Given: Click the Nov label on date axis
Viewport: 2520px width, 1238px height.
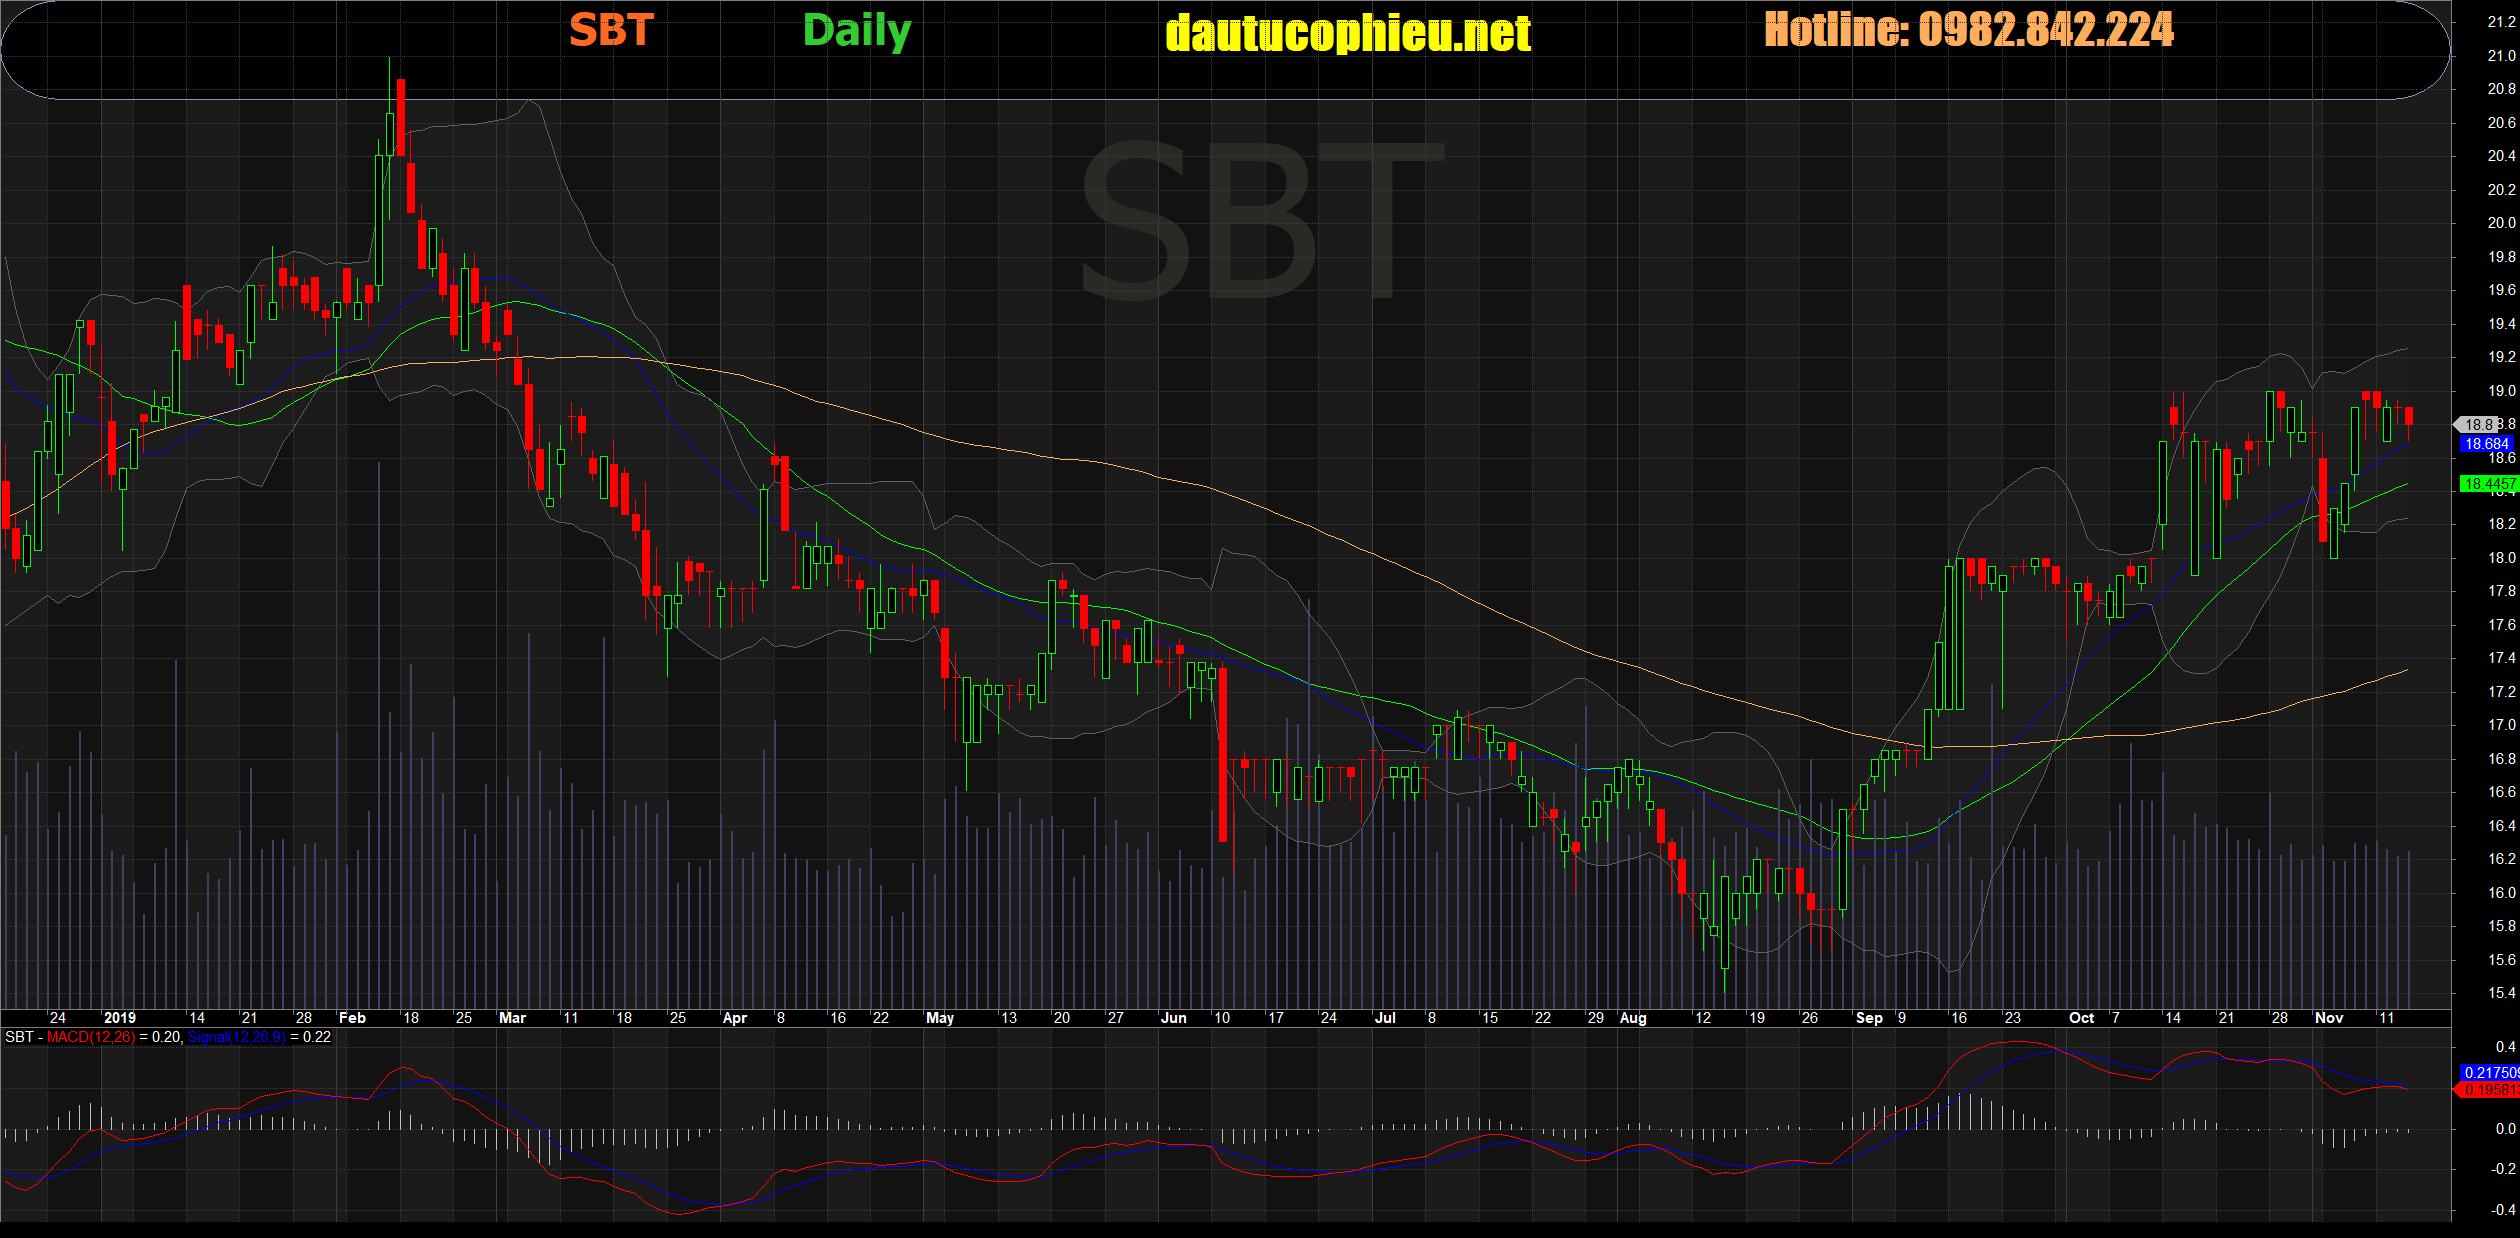Looking at the screenshot, I should point(2329,1018).
